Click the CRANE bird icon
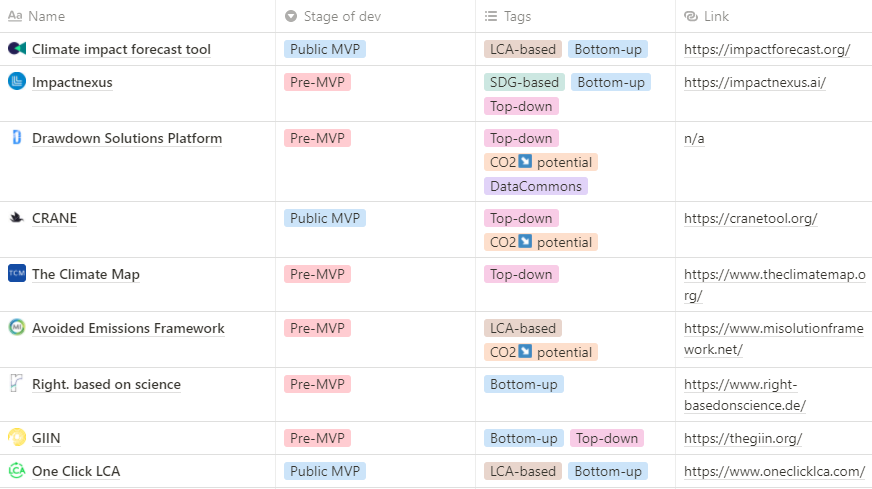Image resolution: width=872 pixels, height=489 pixels. click(17, 218)
